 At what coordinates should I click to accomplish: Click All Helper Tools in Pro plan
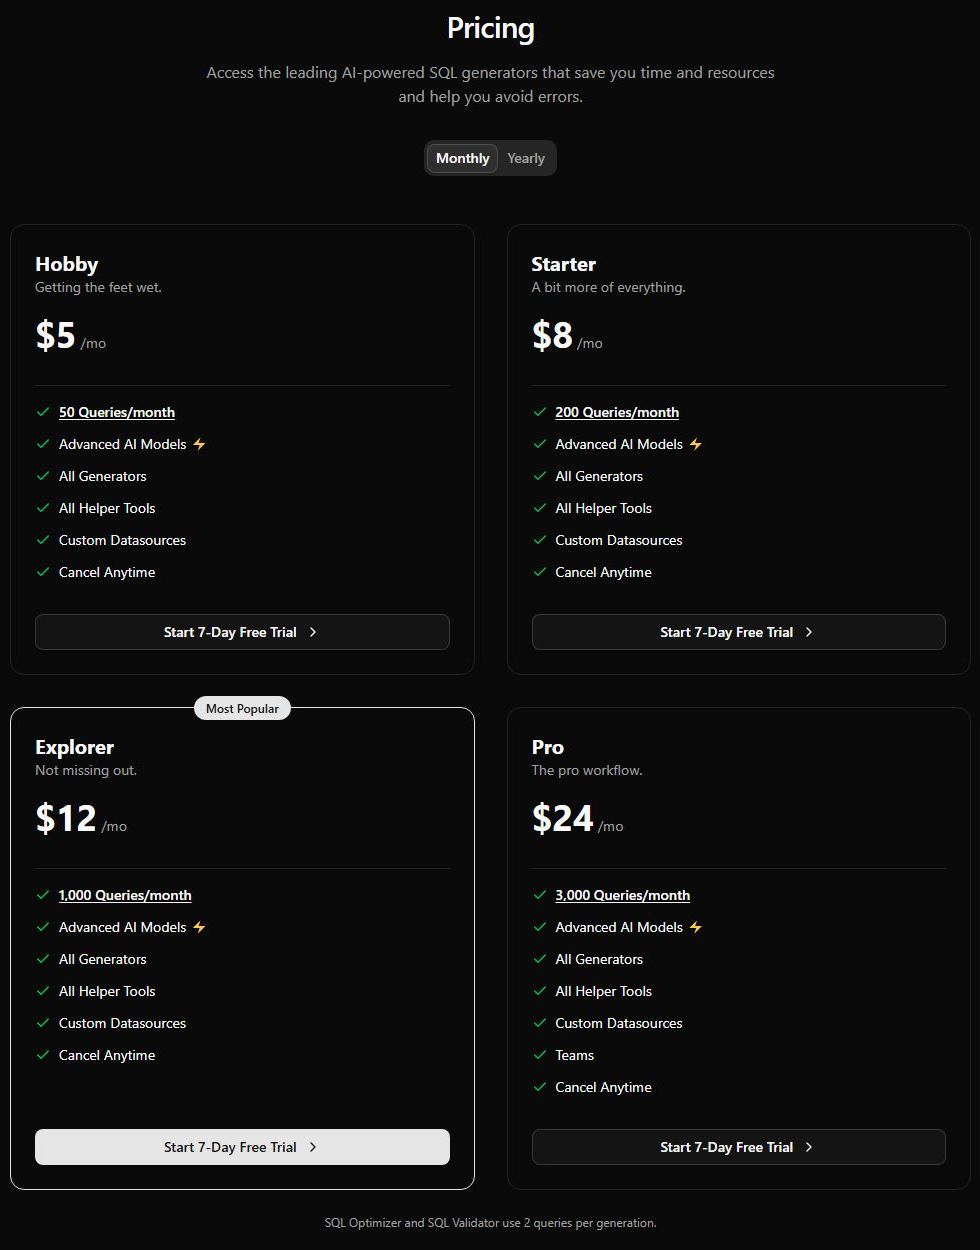604,991
